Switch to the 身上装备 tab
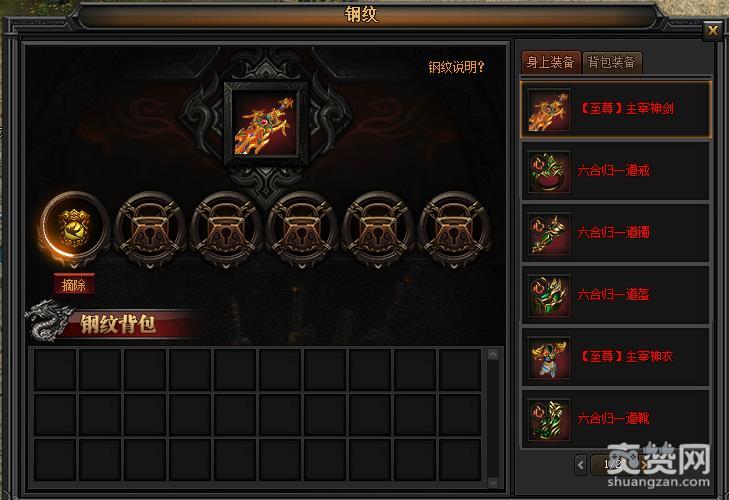Viewport: 729px width, 500px height. click(x=550, y=62)
